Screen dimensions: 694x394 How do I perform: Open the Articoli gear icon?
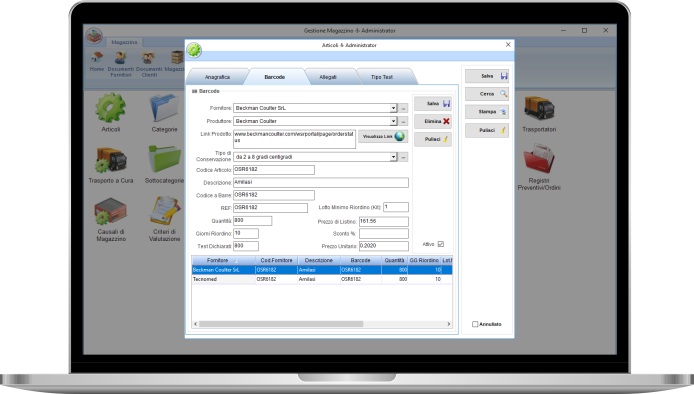111,108
